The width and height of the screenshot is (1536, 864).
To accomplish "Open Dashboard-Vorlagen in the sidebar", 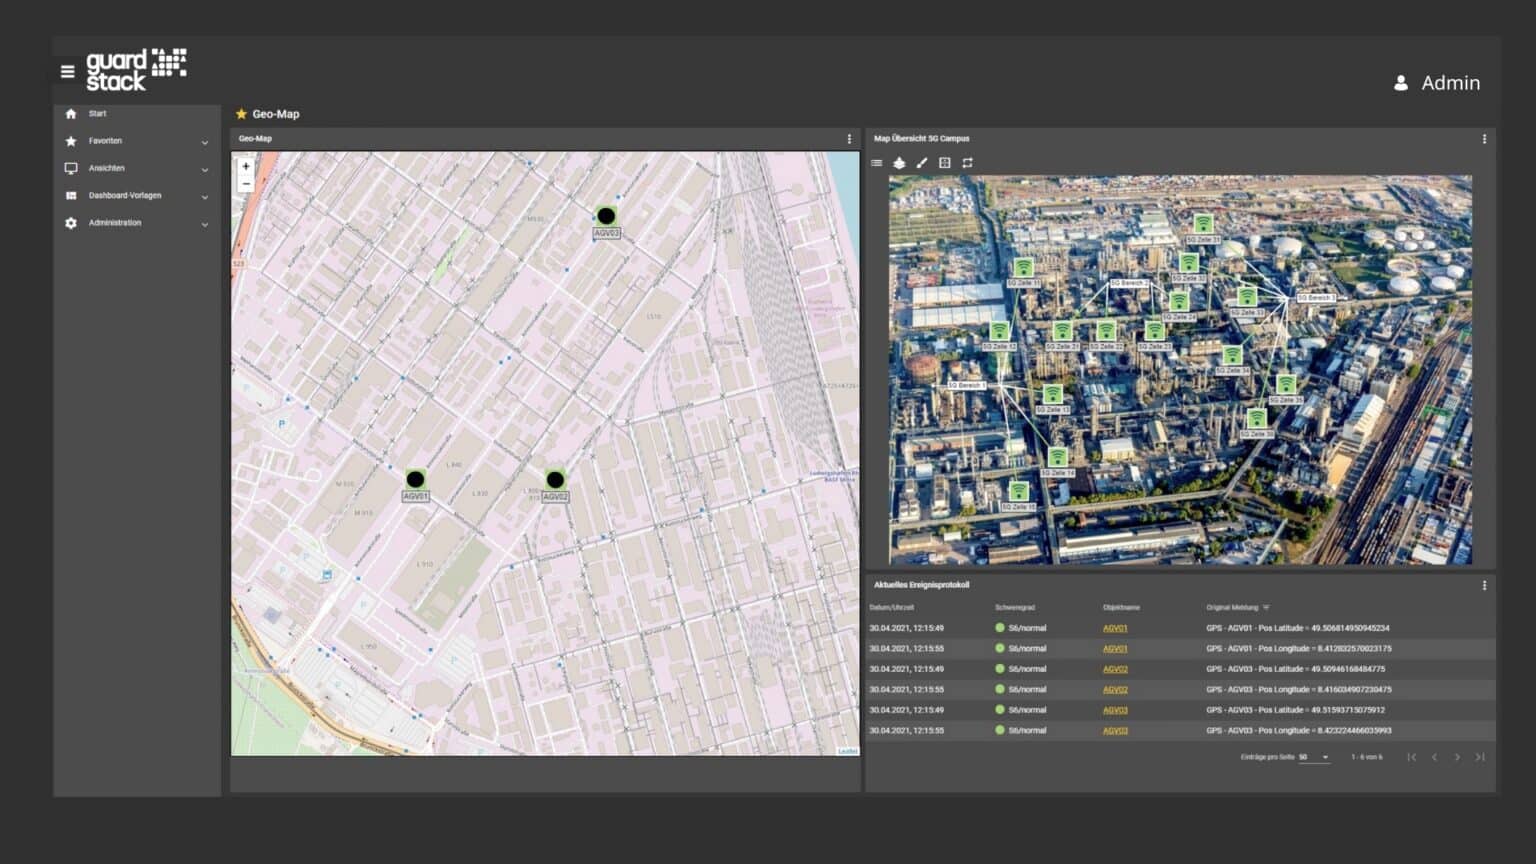I will 124,196.
